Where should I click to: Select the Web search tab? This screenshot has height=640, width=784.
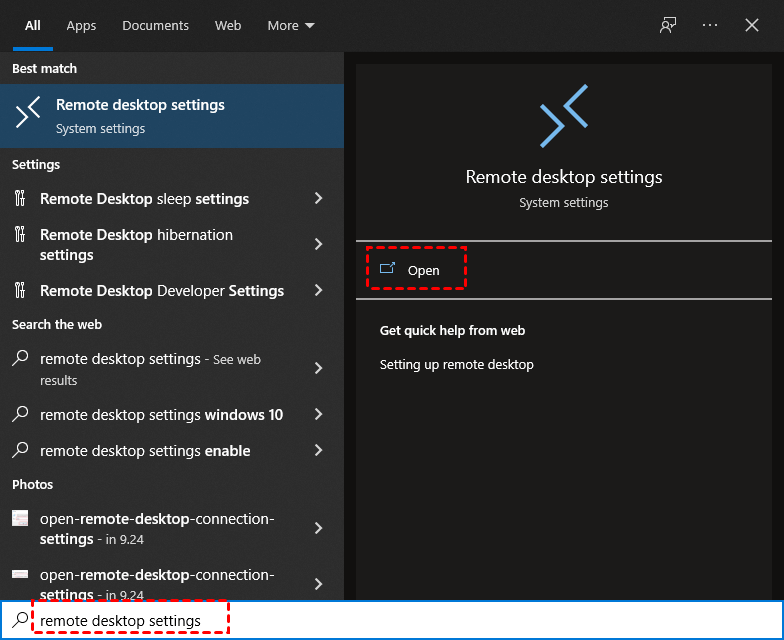[x=228, y=25]
